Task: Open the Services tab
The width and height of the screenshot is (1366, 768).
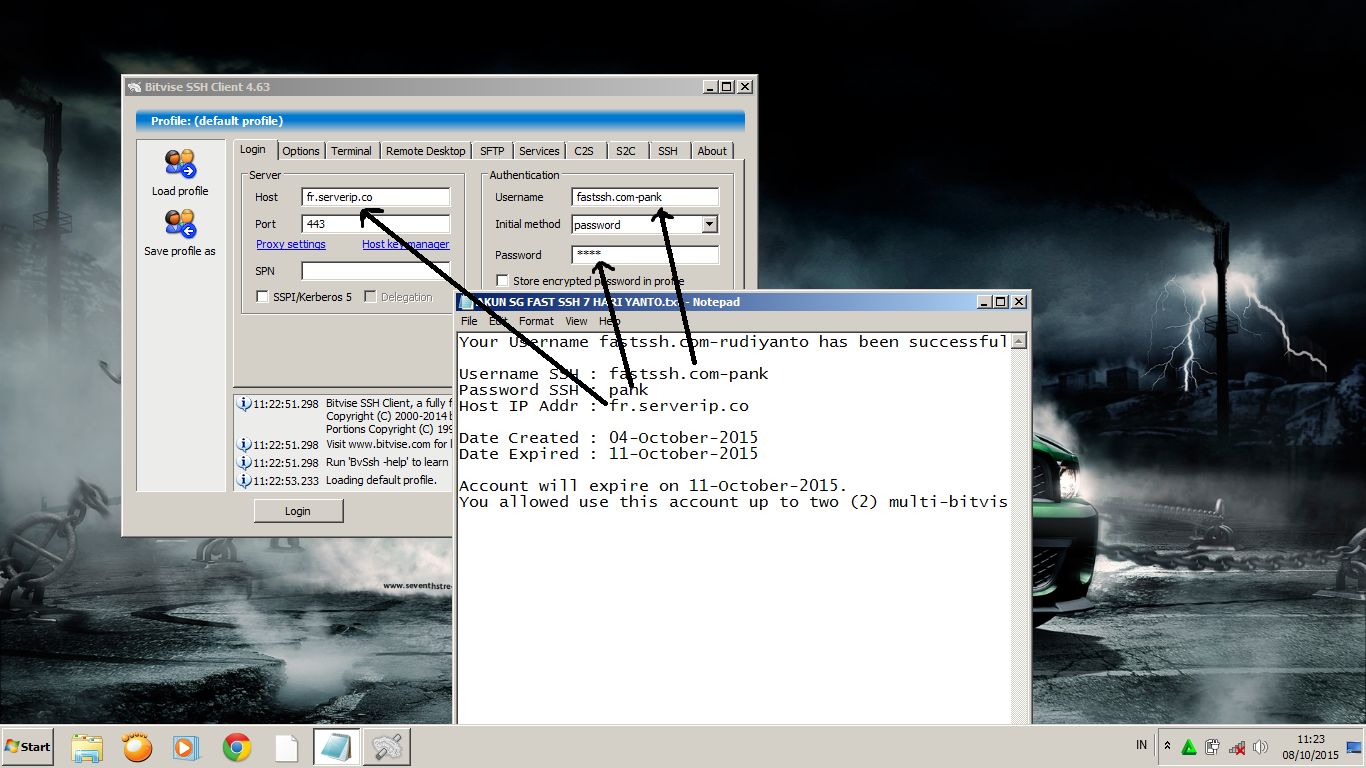Action: click(x=539, y=151)
